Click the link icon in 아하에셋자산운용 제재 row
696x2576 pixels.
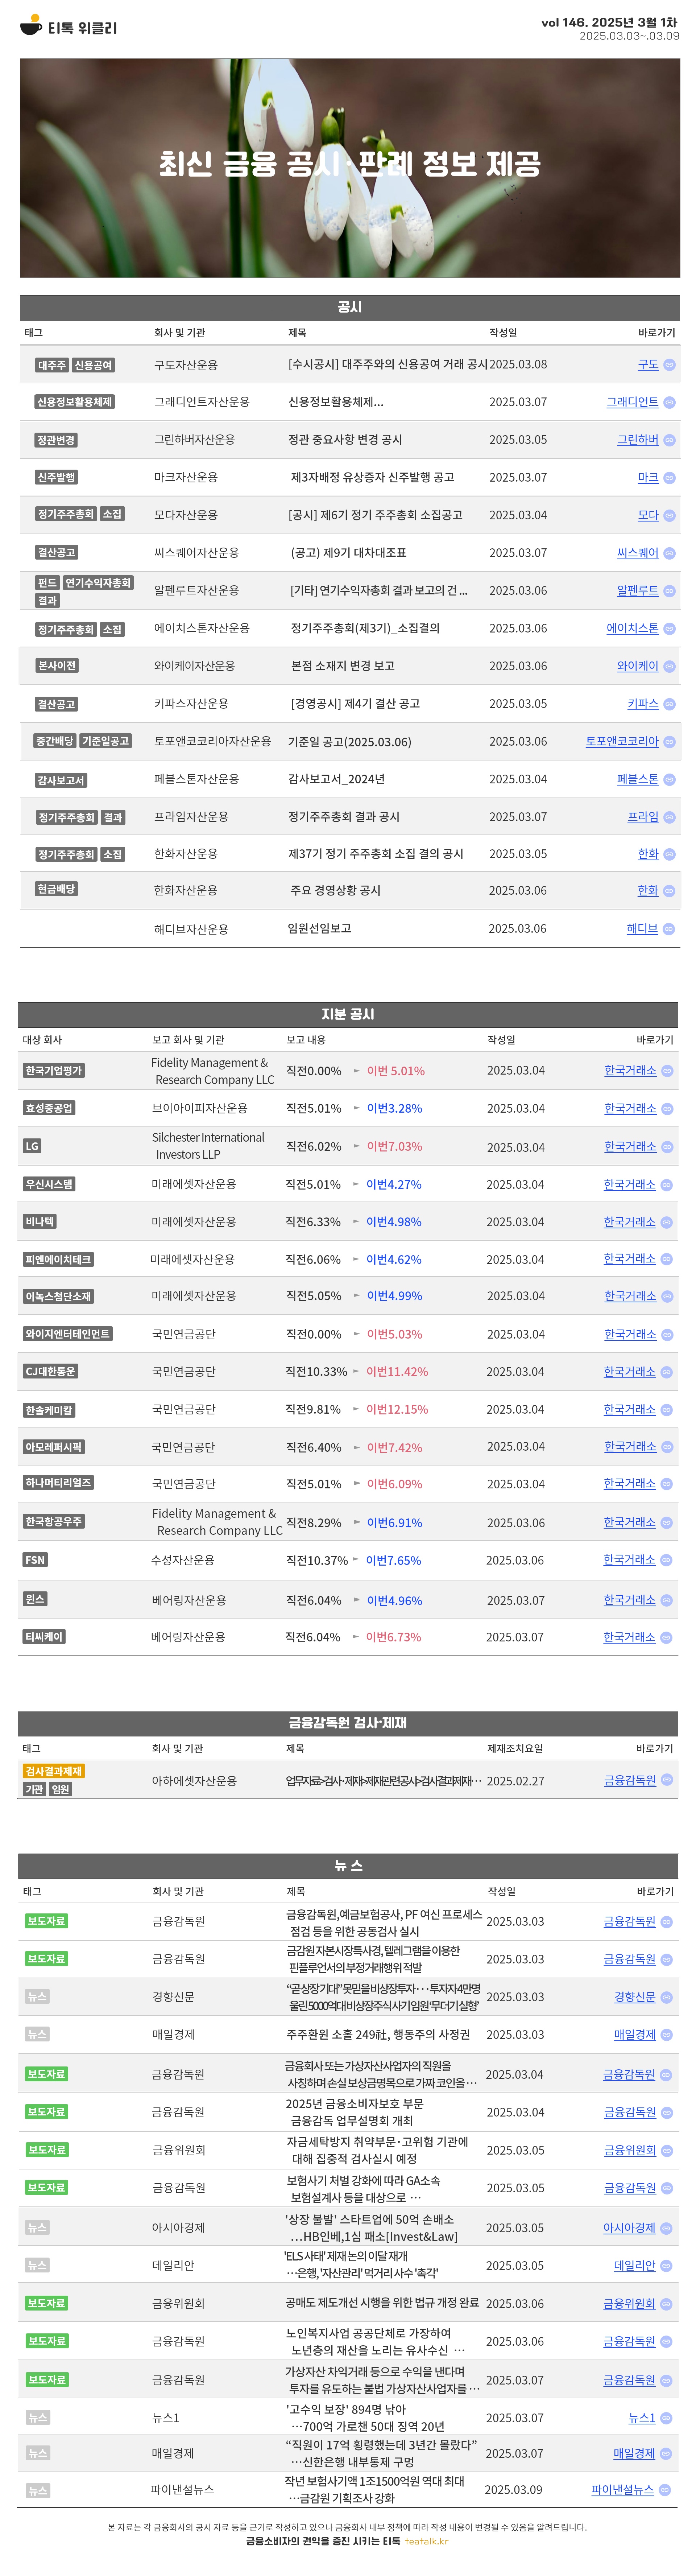[x=667, y=1780]
